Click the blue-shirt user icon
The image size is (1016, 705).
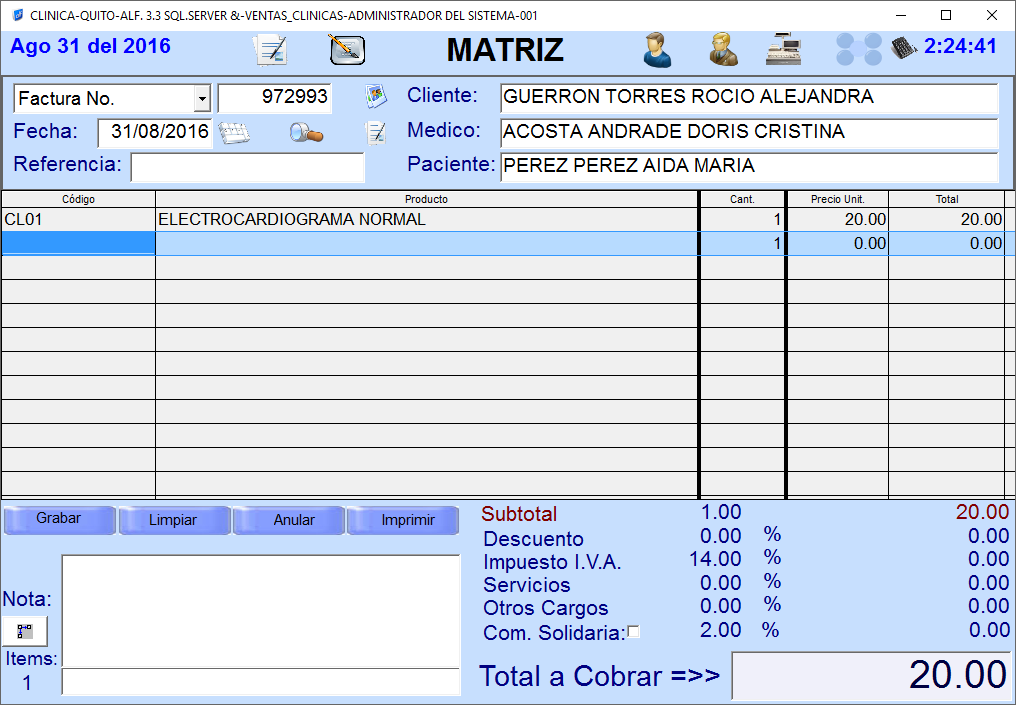657,50
